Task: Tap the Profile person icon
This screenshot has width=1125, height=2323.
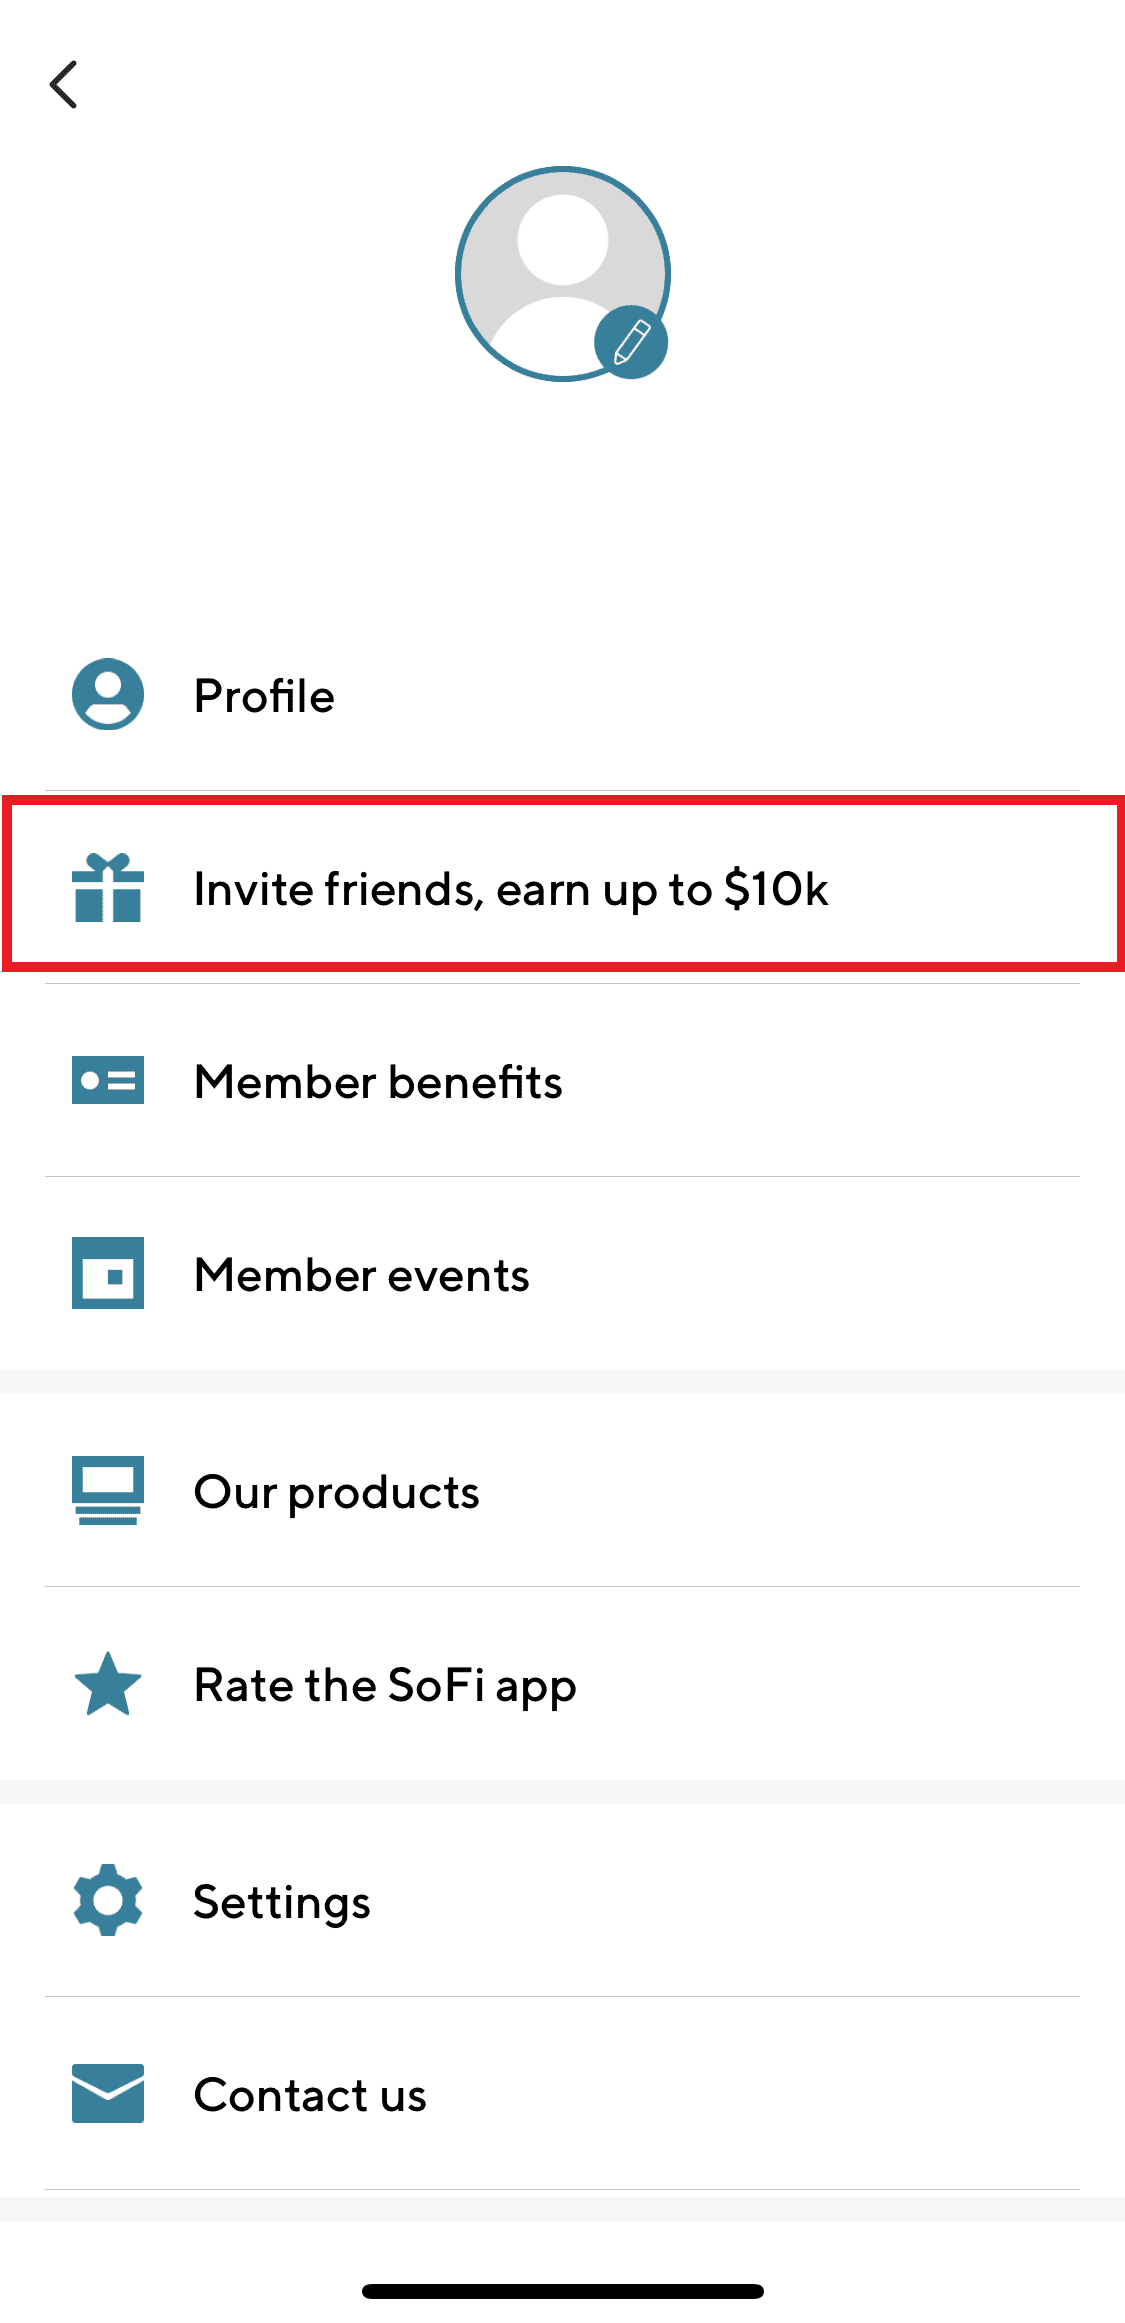Action: 108,694
